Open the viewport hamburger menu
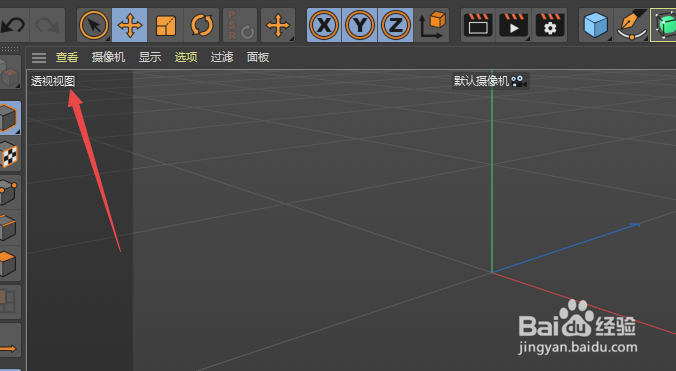This screenshot has height=371, width=676. pyautogui.click(x=39, y=57)
